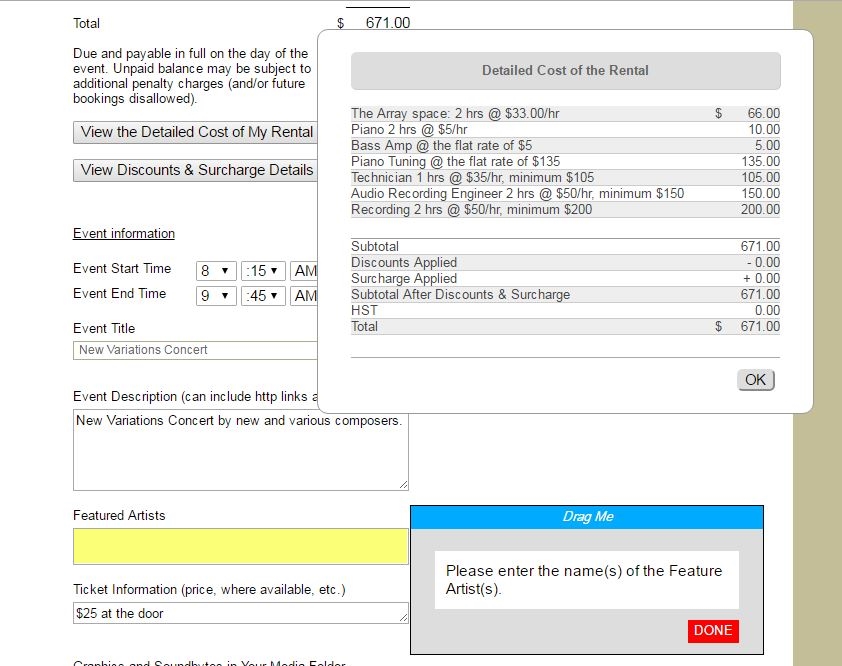Click OK in the Detailed Cost dialog

(756, 380)
